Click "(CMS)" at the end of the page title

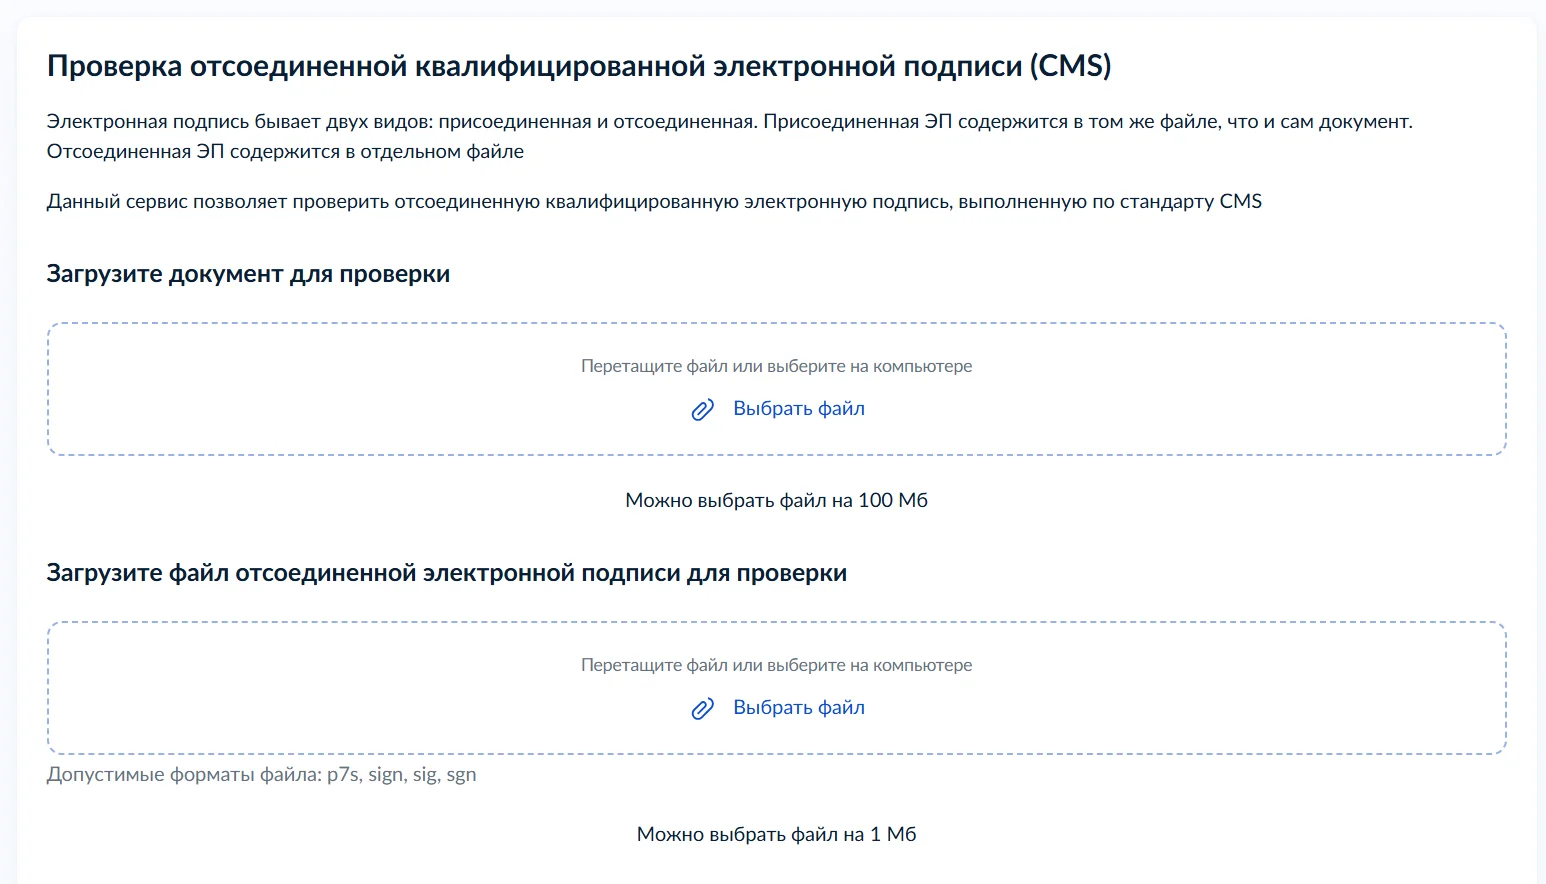[1073, 66]
